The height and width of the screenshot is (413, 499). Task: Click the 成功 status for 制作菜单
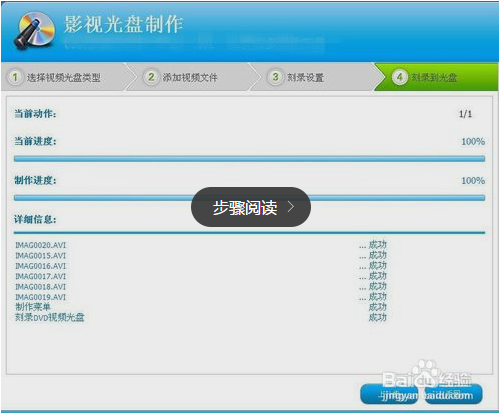[x=378, y=307]
